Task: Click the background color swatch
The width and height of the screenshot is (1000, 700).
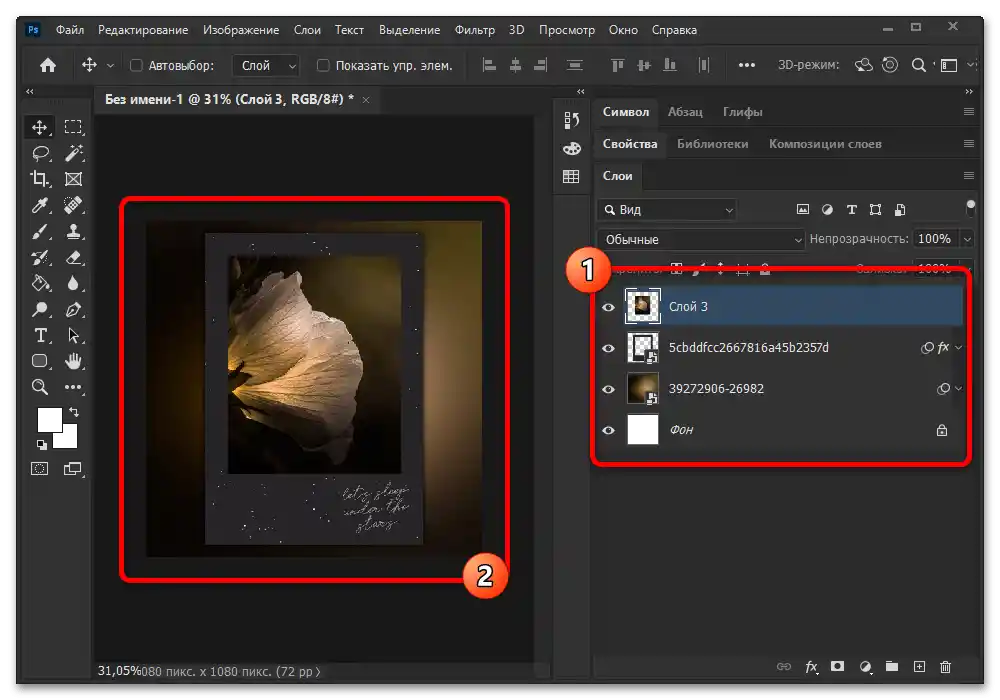Action: click(69, 441)
